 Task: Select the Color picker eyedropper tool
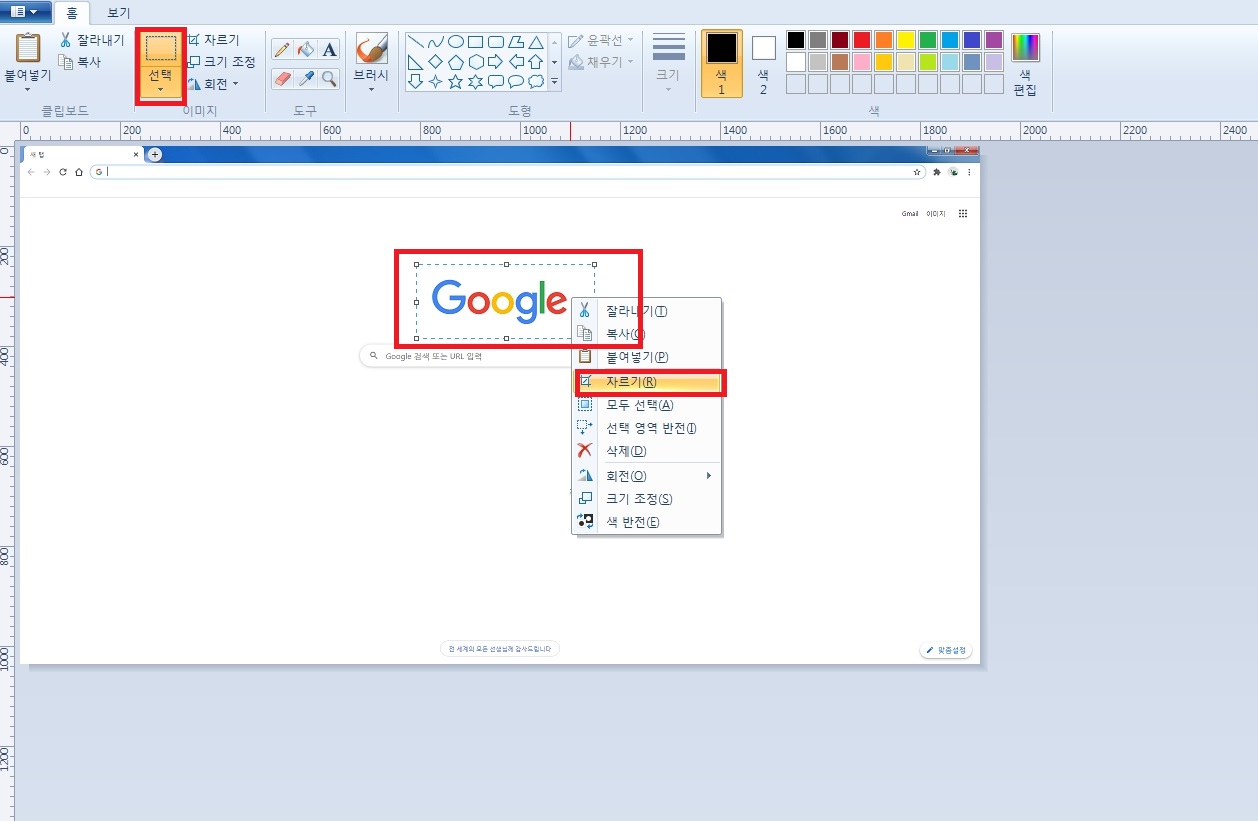pyautogui.click(x=306, y=78)
